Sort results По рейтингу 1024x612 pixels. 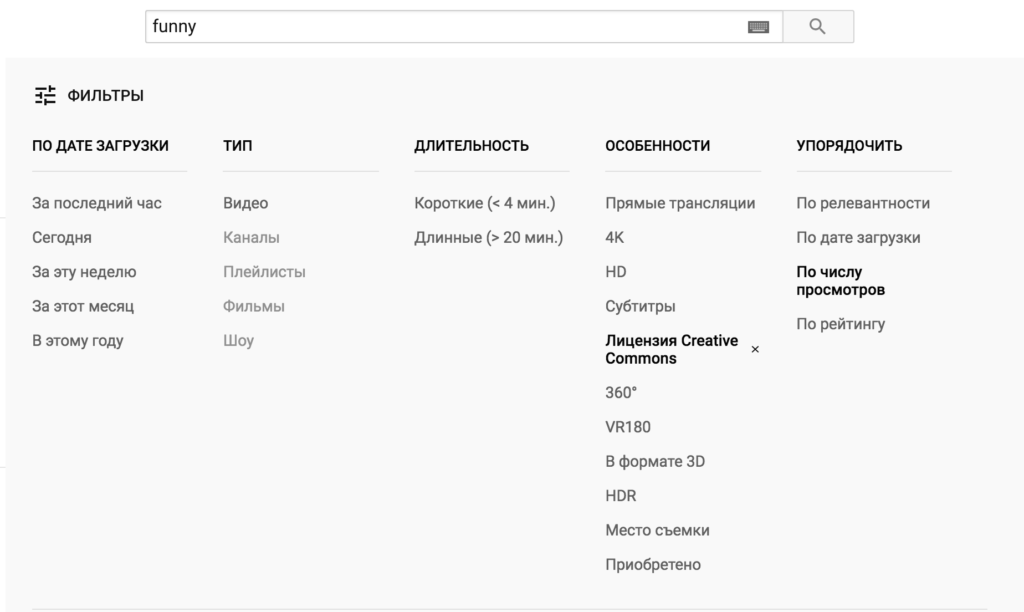tap(840, 324)
